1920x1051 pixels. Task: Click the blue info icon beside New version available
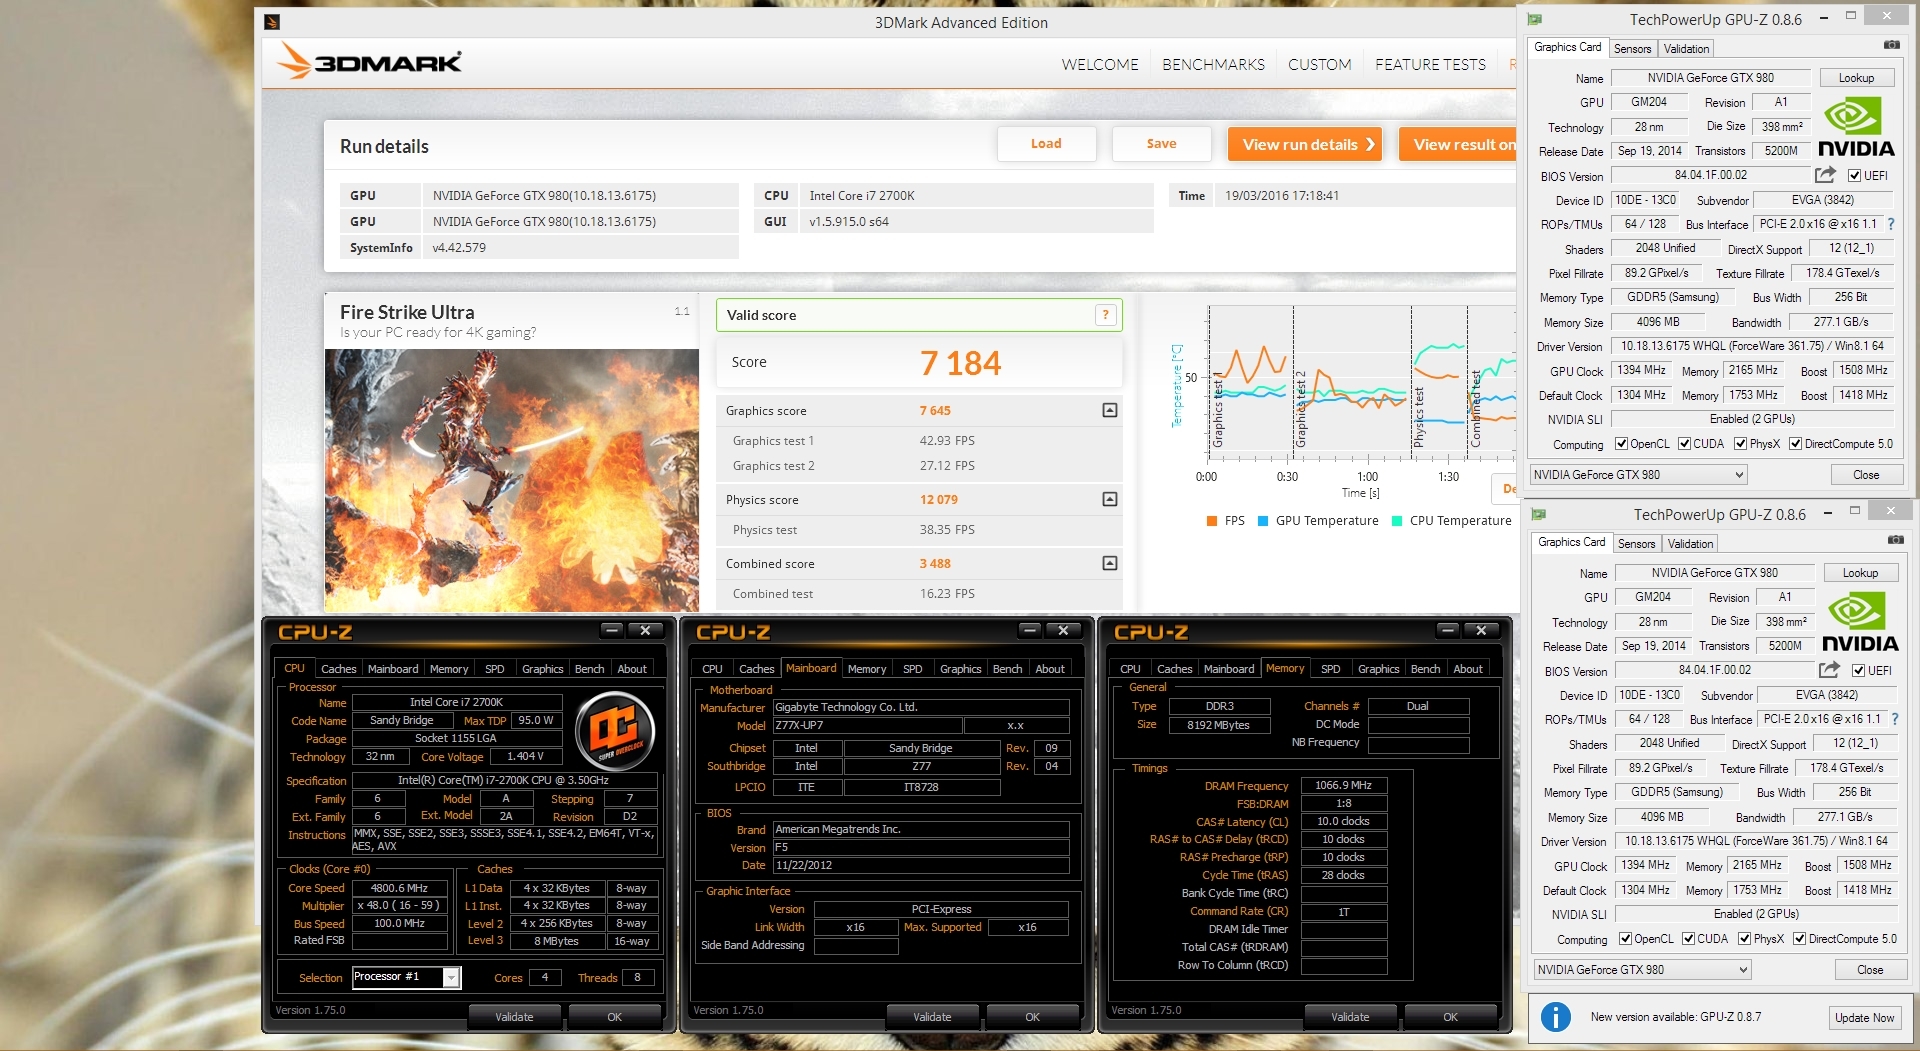pos(1555,1017)
